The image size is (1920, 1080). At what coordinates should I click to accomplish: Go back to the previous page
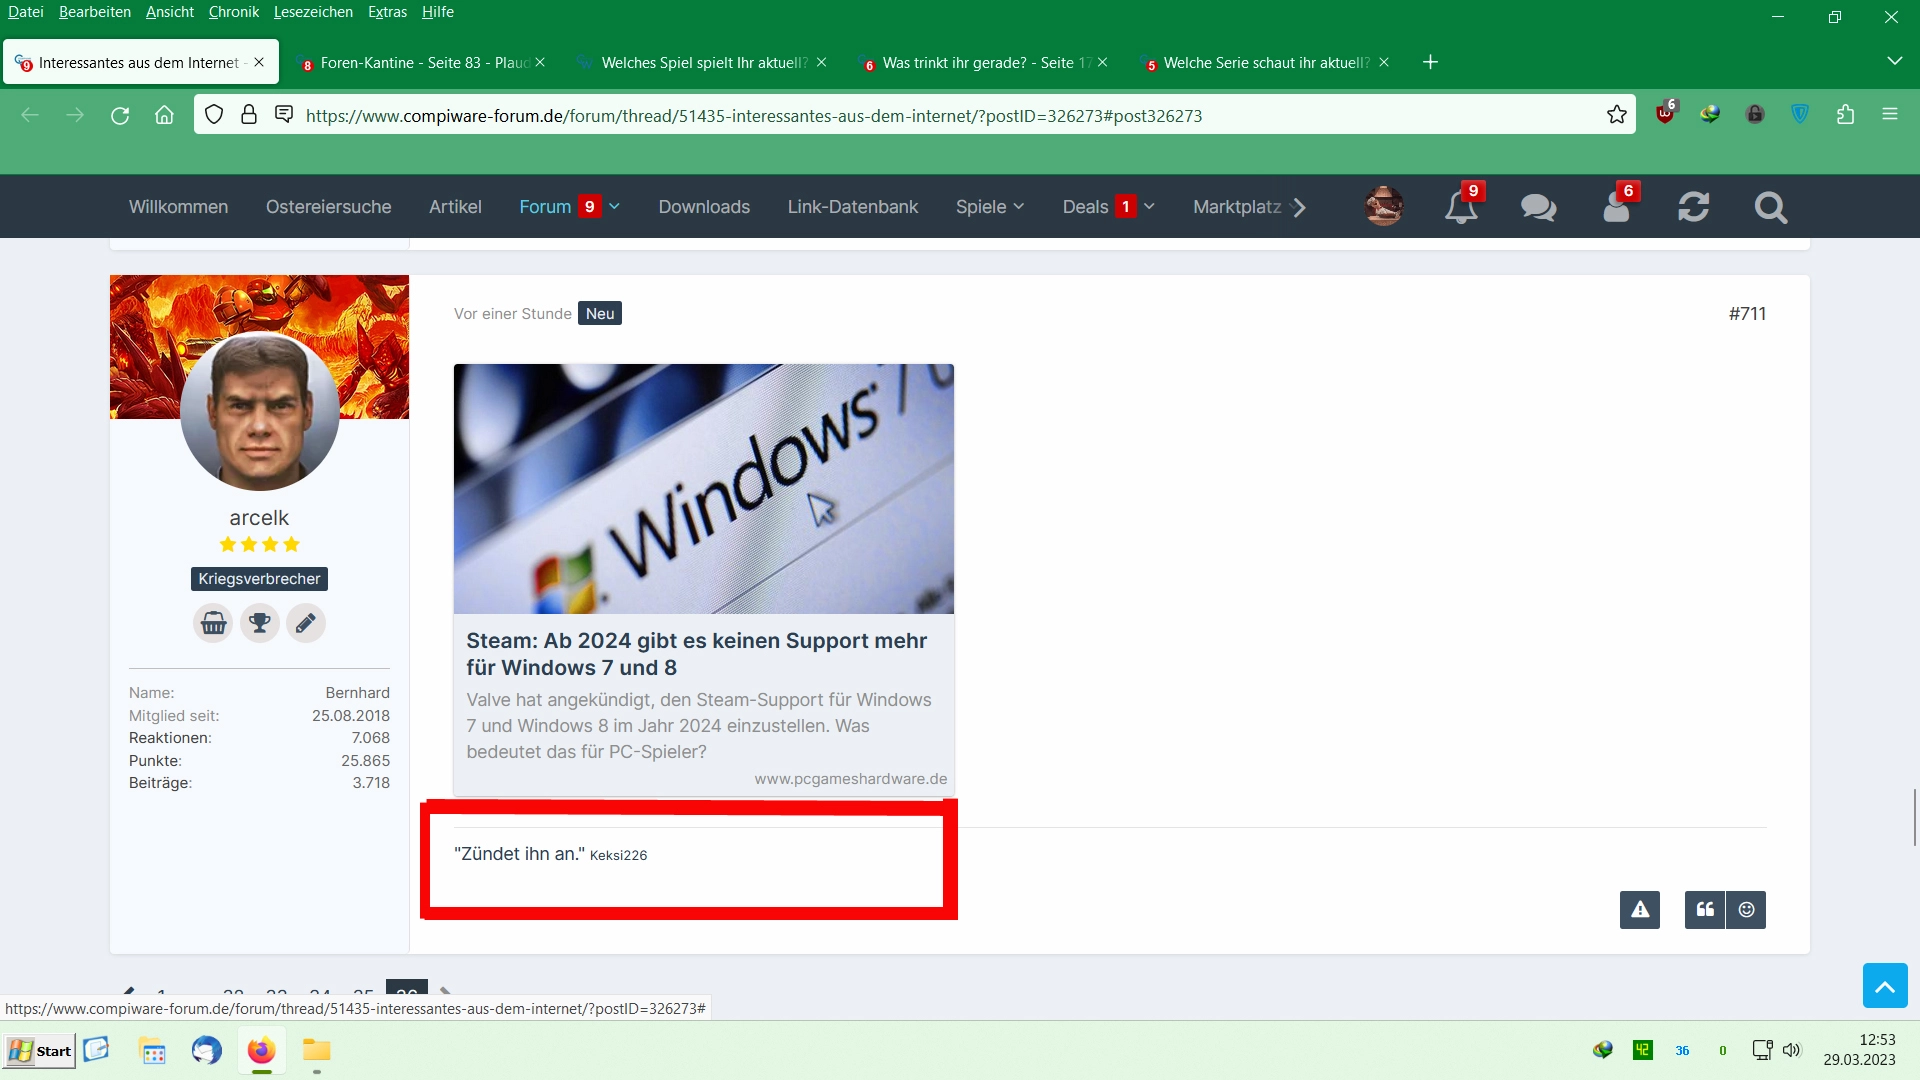coord(30,115)
